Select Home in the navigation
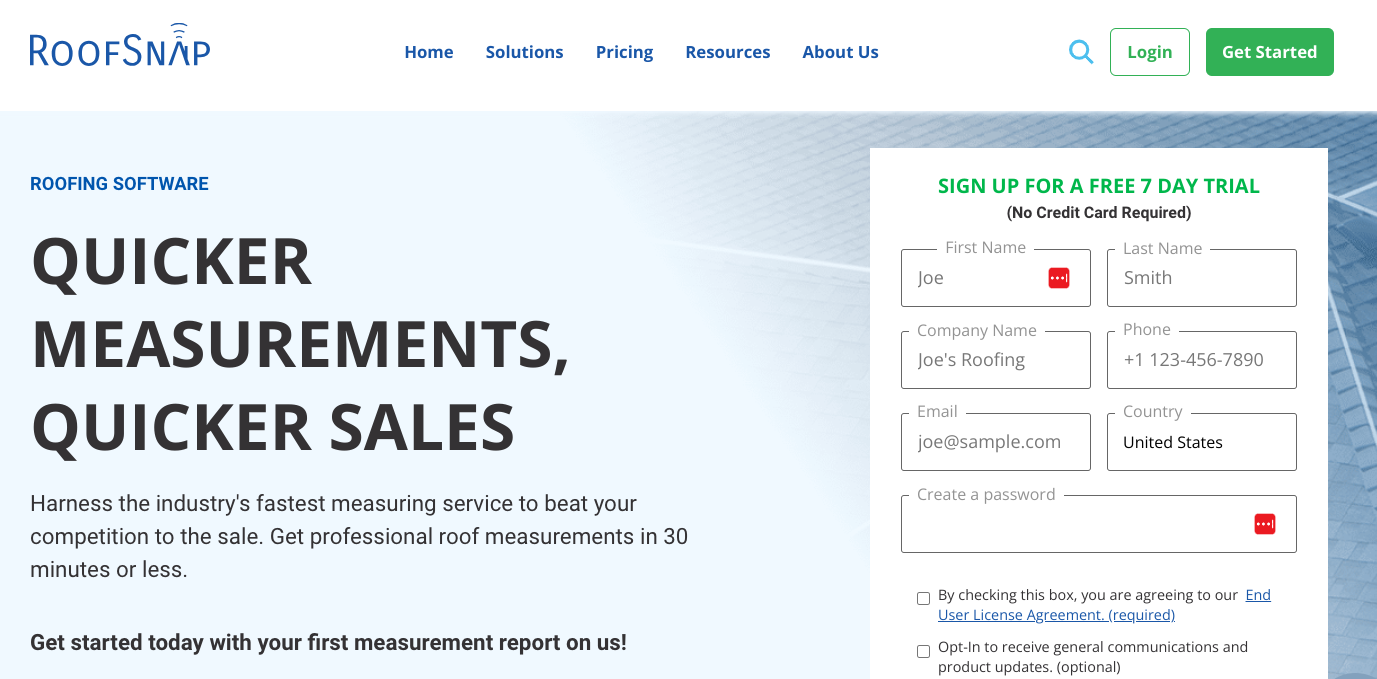The image size is (1377, 679). pyautogui.click(x=428, y=51)
